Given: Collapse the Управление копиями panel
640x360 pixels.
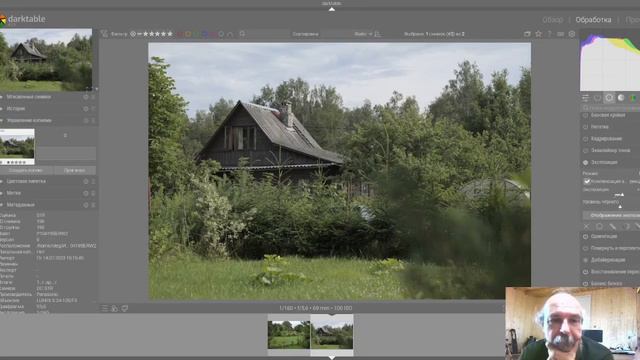Looking at the screenshot, I should (29, 121).
